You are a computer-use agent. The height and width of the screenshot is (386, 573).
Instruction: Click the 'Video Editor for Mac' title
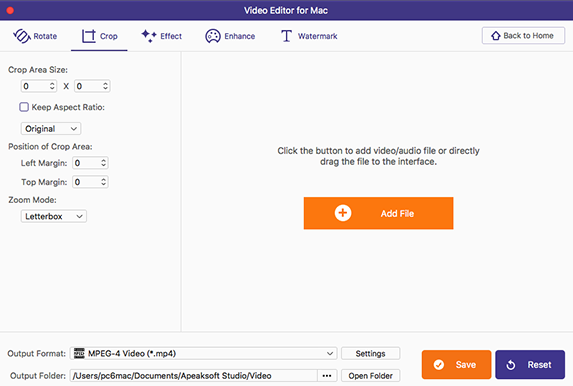pos(286,10)
